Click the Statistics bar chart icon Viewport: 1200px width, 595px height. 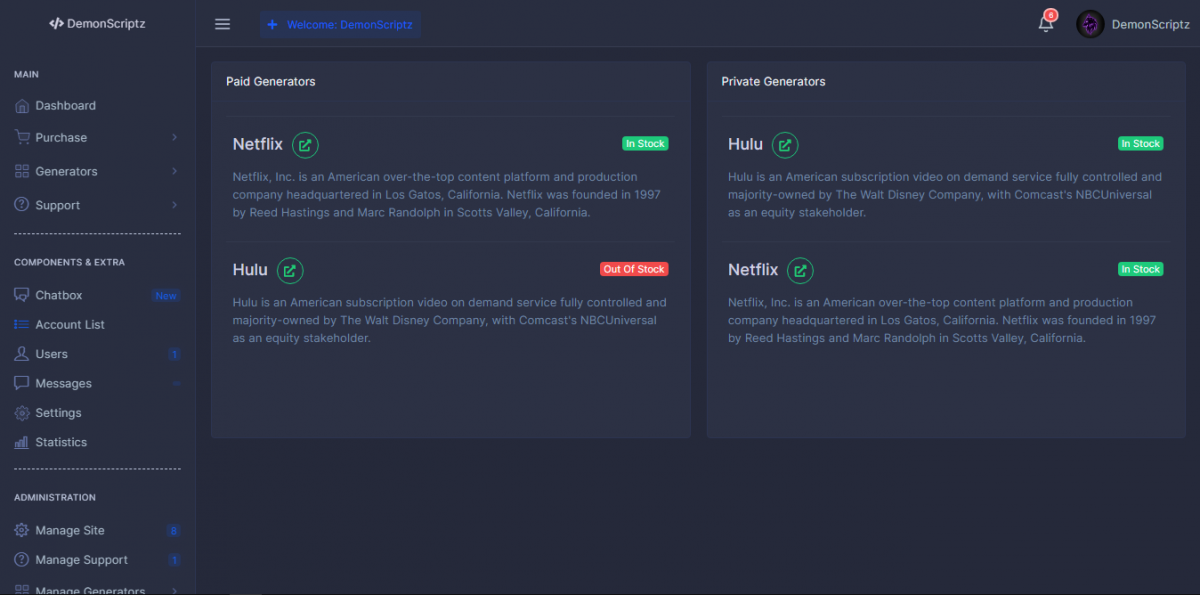pos(22,442)
